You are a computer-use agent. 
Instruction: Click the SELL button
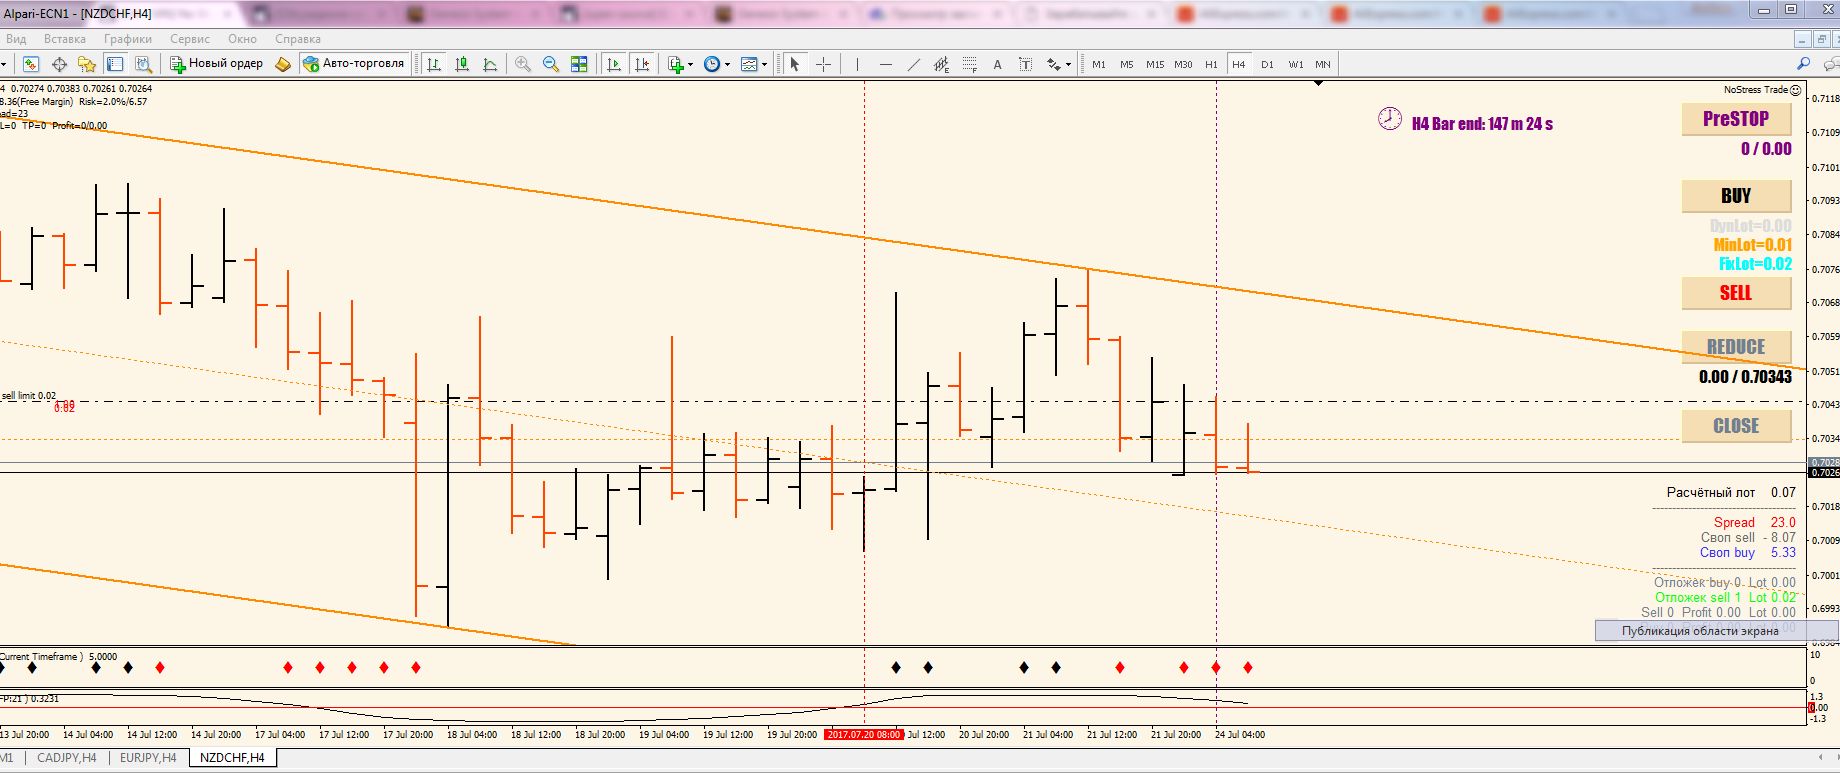click(1736, 293)
